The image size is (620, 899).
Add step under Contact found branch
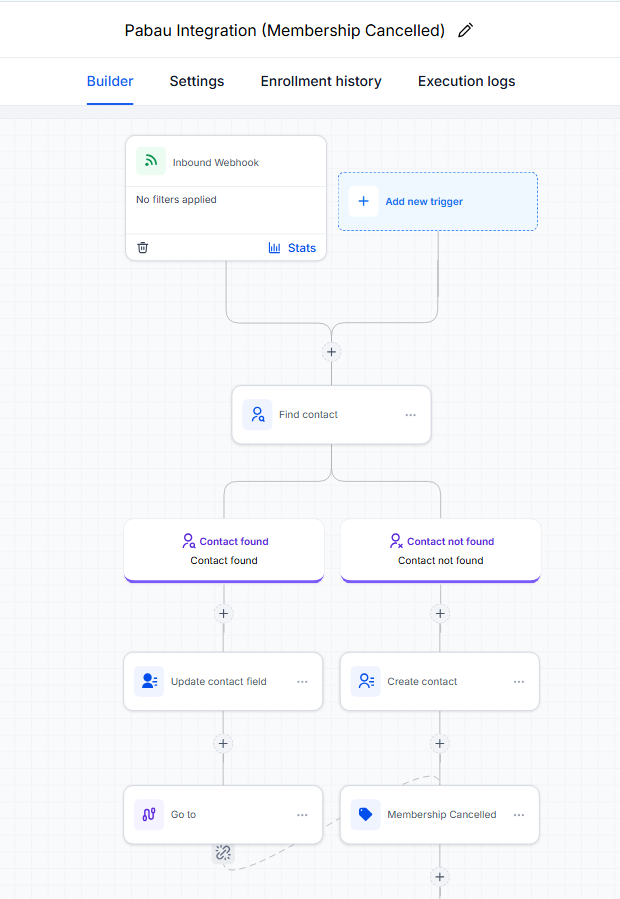point(224,613)
